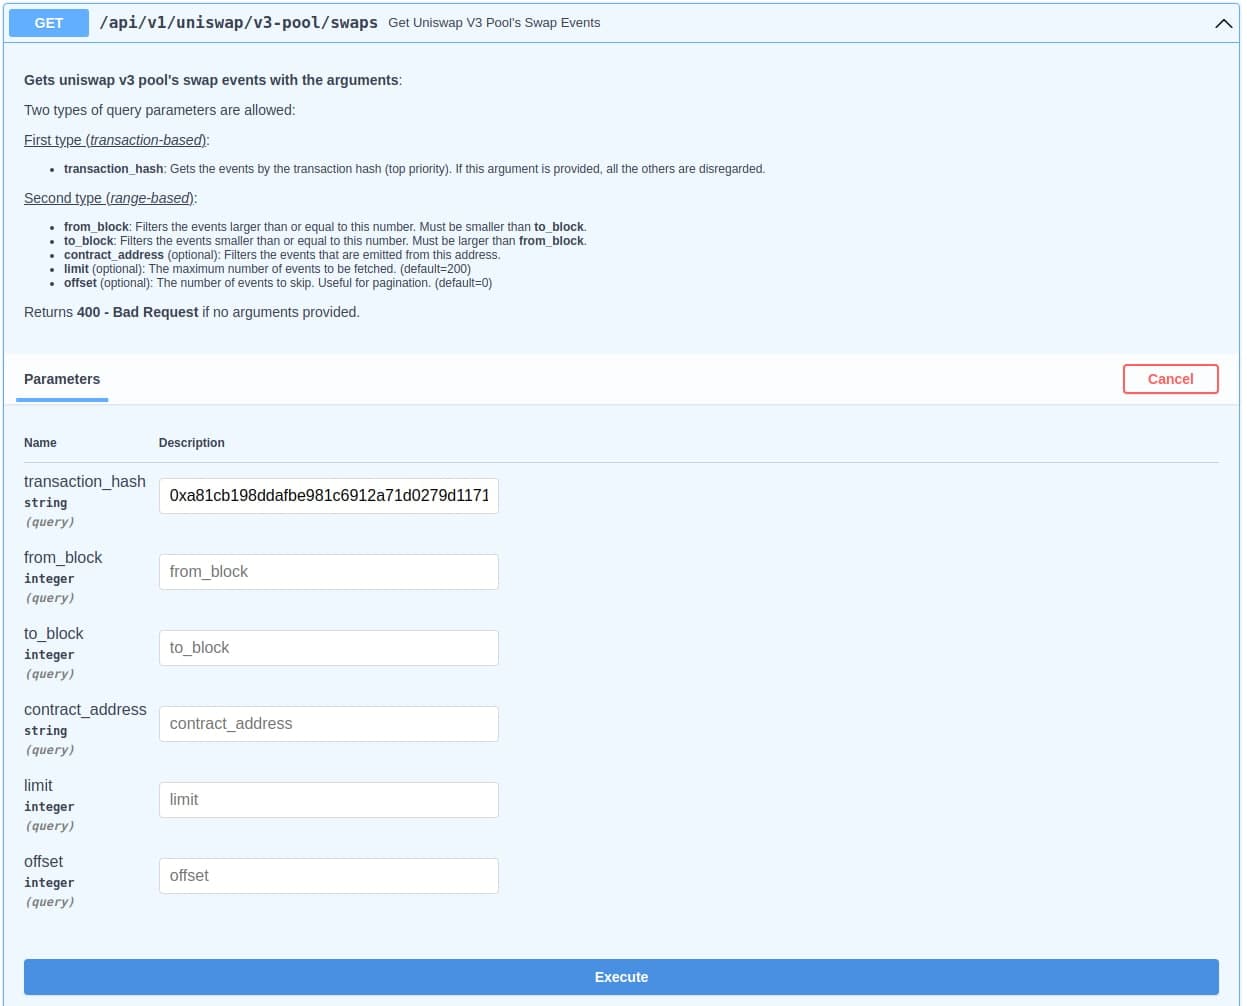Click the 'Get Uniswap V3 Pool's Swap Events' summary

point(494,22)
